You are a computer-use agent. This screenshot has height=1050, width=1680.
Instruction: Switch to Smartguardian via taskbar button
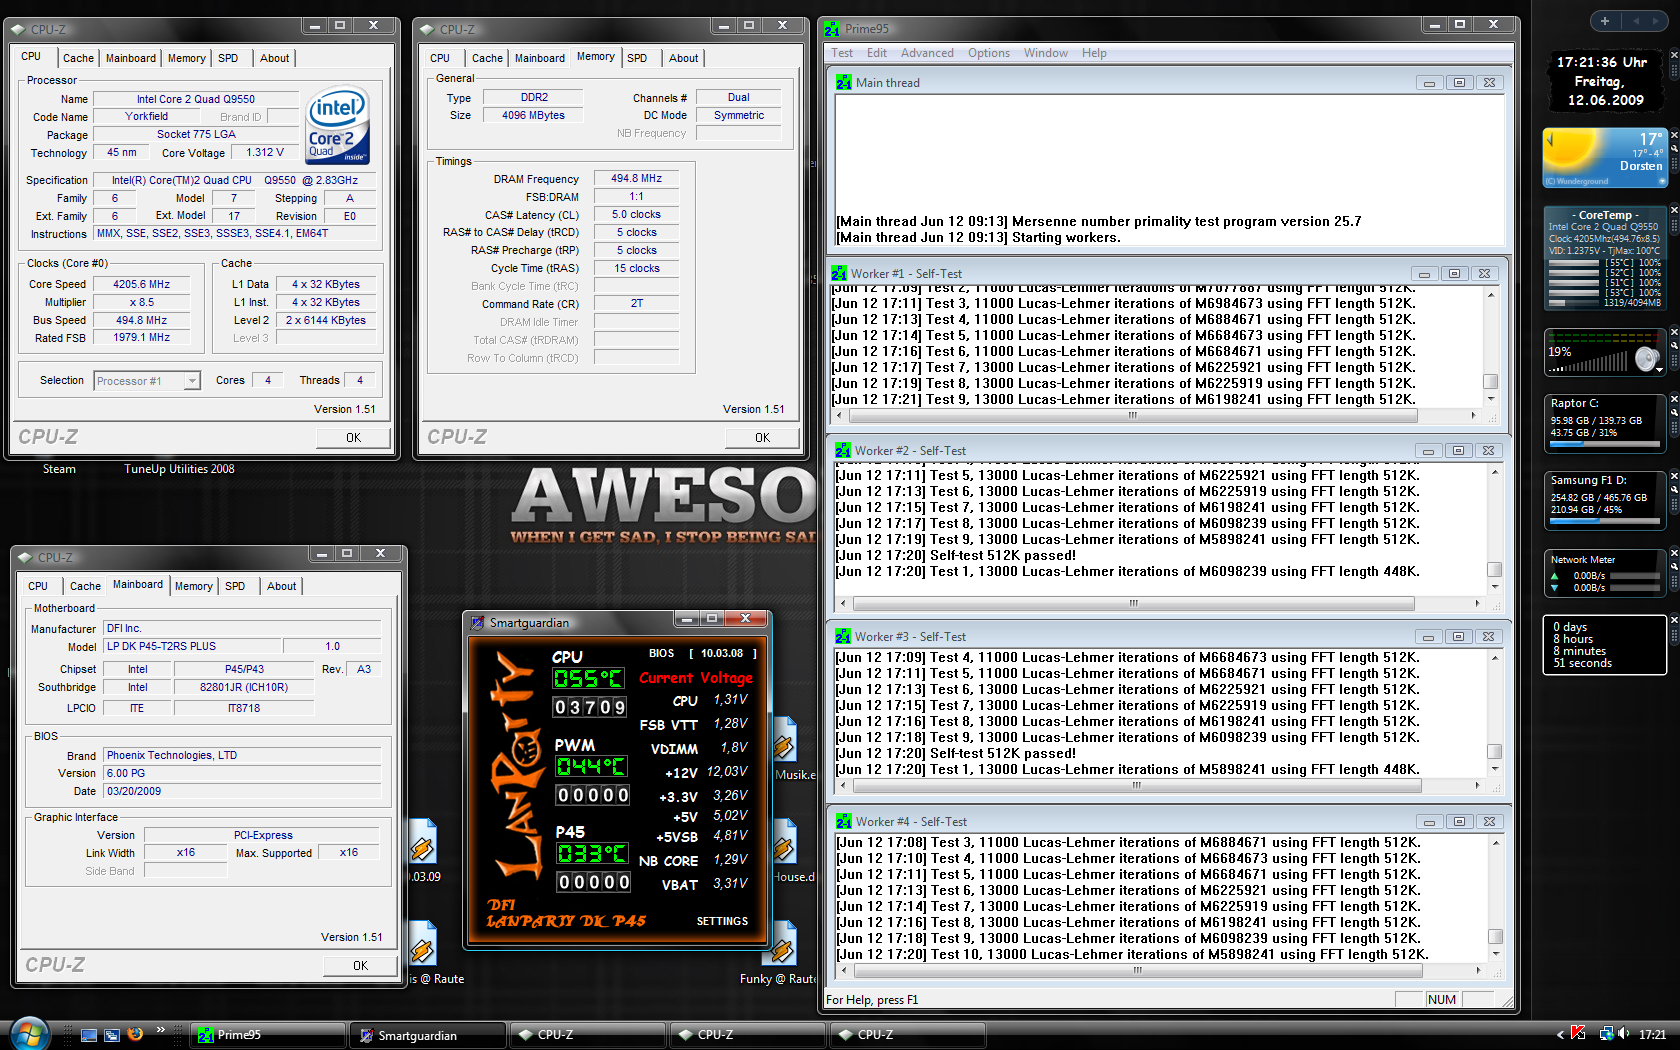tap(429, 1035)
